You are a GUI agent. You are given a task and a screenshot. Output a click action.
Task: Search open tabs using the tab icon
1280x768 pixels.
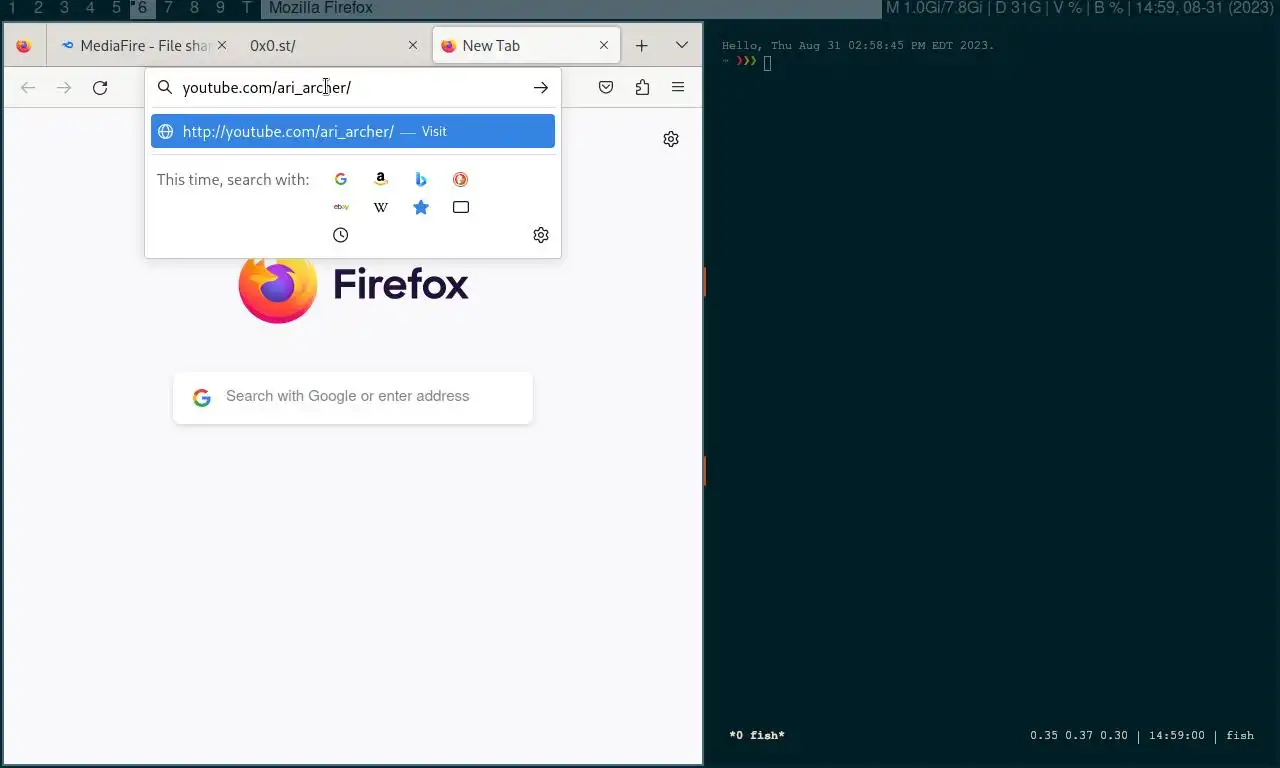click(x=460, y=207)
